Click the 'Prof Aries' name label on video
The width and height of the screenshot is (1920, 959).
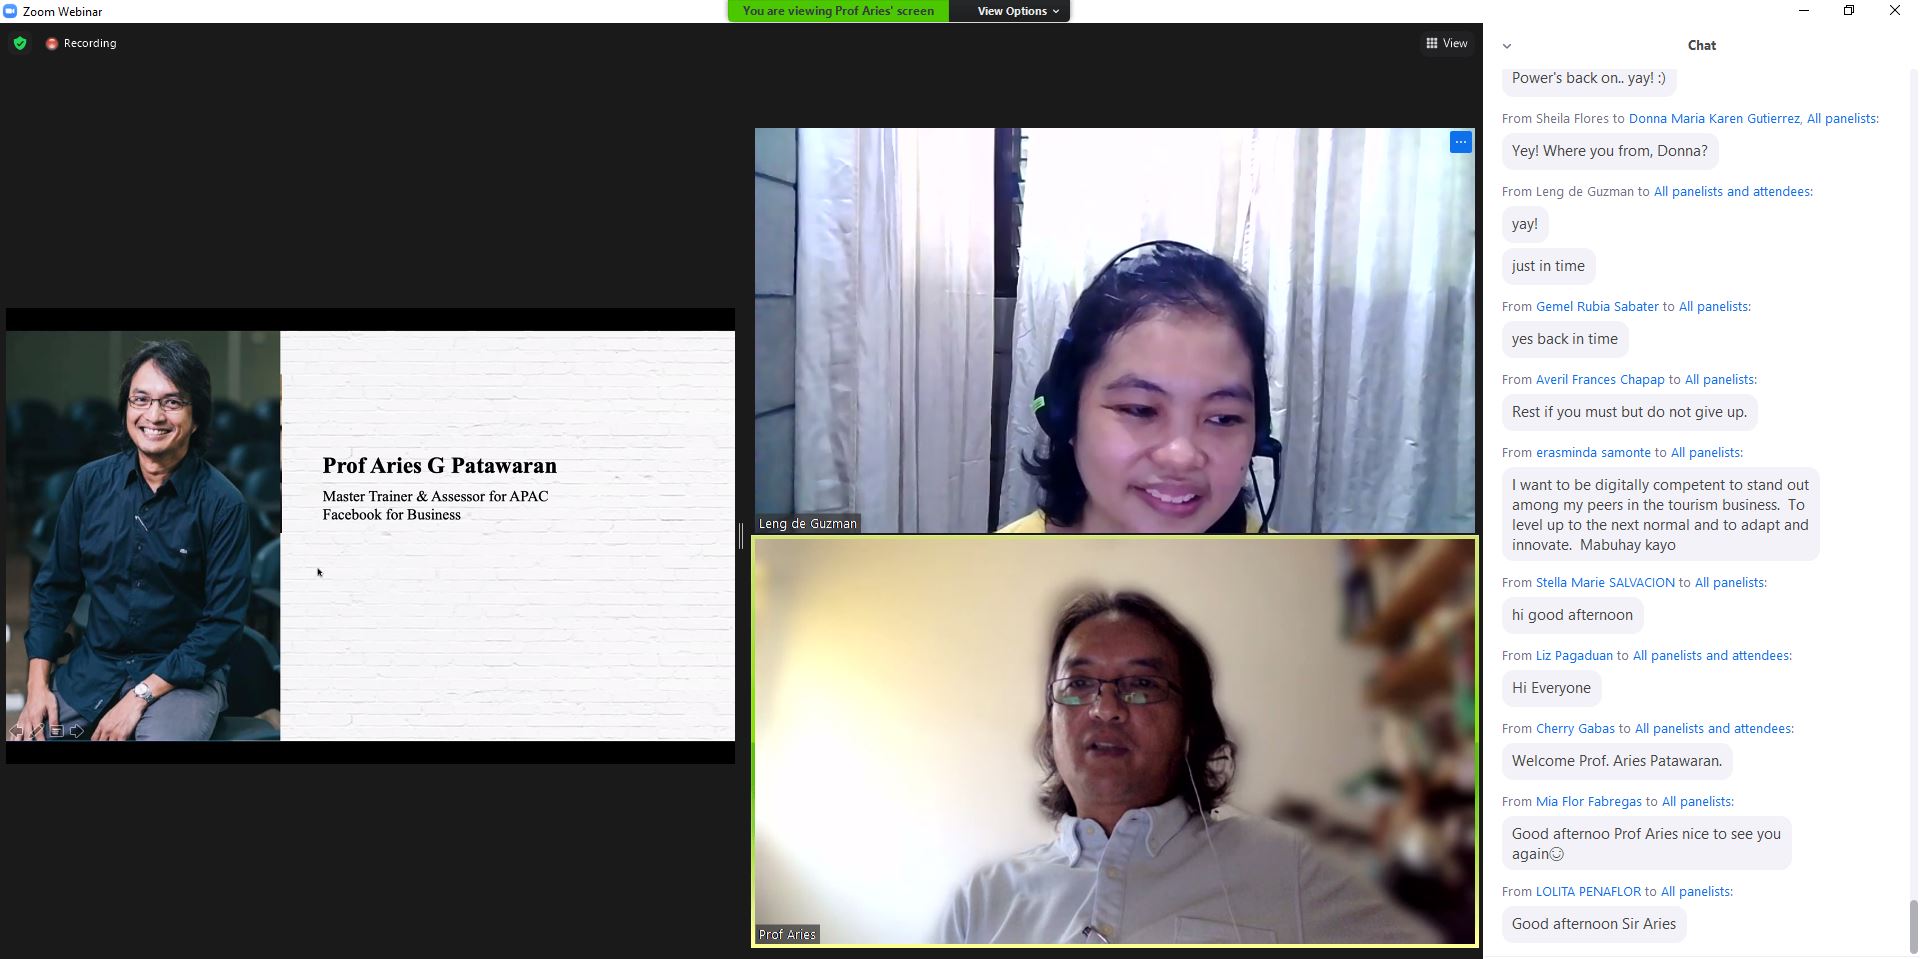(788, 934)
